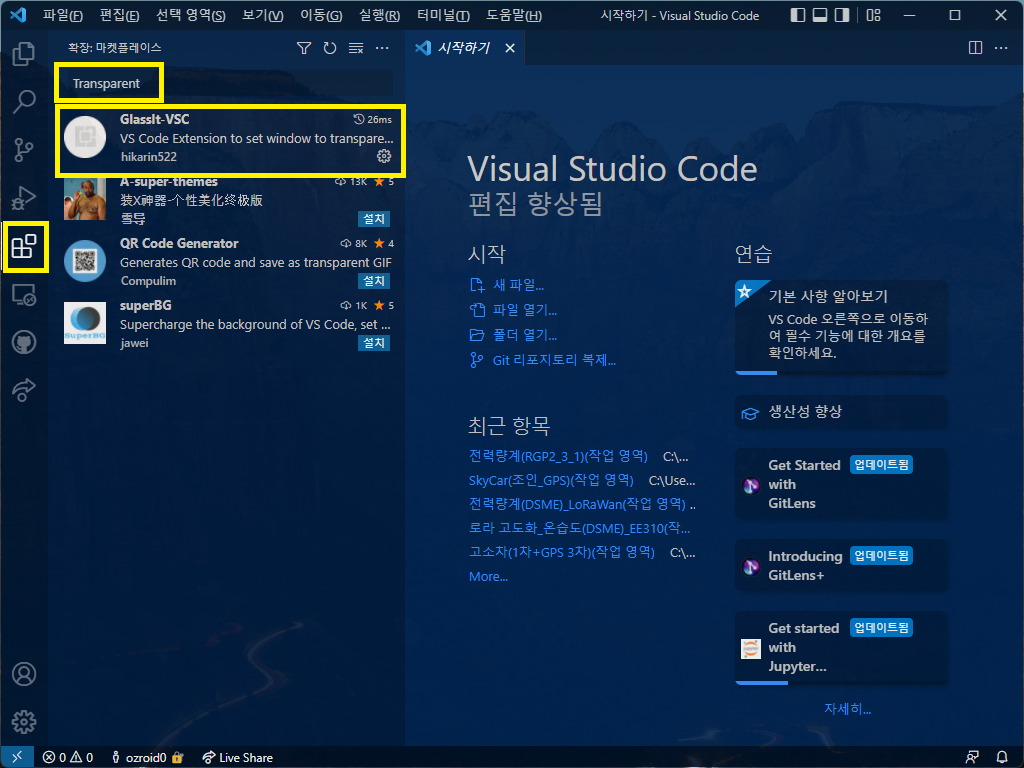The width and height of the screenshot is (1024, 768).
Task: Open the Run and Debug view
Action: [24, 198]
